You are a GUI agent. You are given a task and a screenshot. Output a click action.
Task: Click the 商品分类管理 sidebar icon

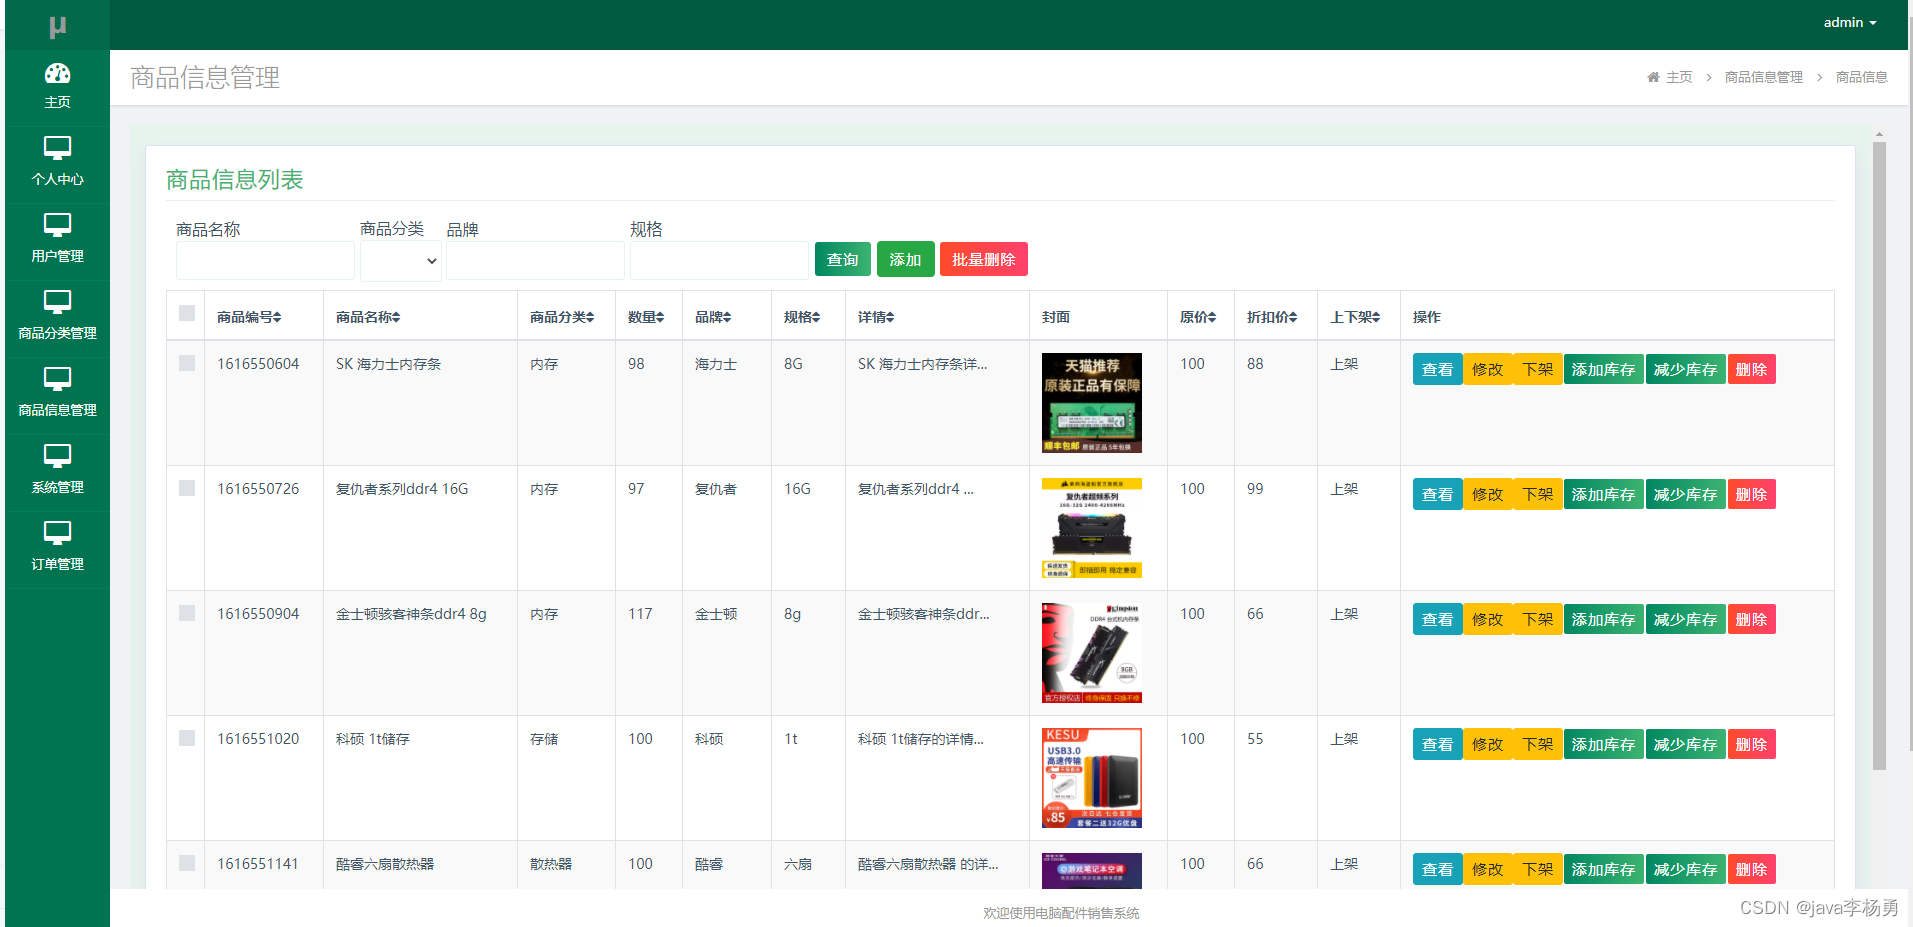click(x=57, y=301)
